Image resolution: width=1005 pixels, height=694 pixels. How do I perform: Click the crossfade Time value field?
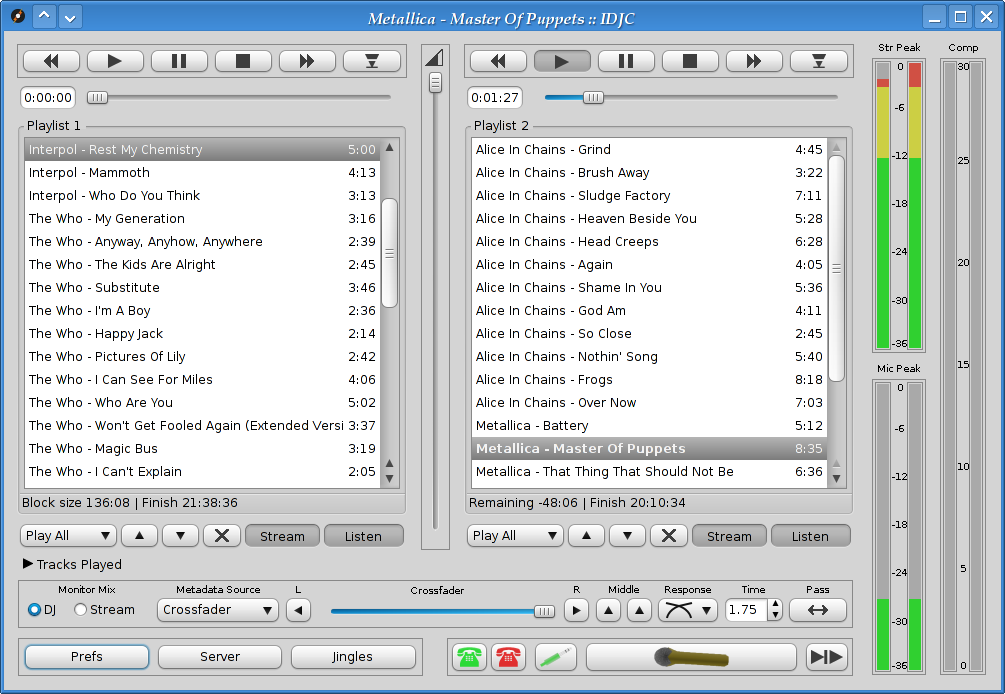coord(747,610)
